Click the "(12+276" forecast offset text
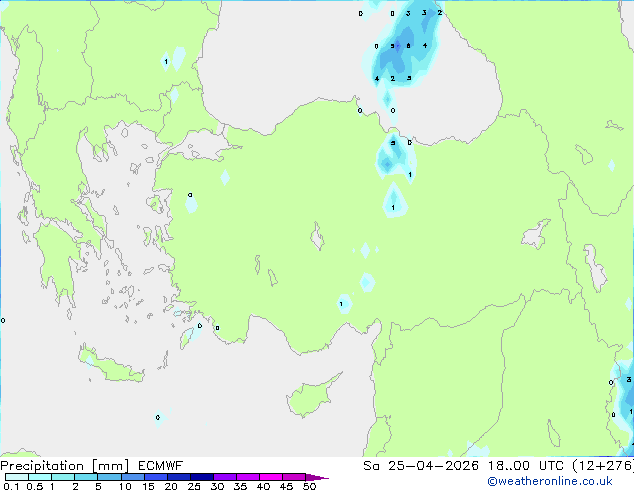This screenshot has height=490, width=634. [x=602, y=466]
